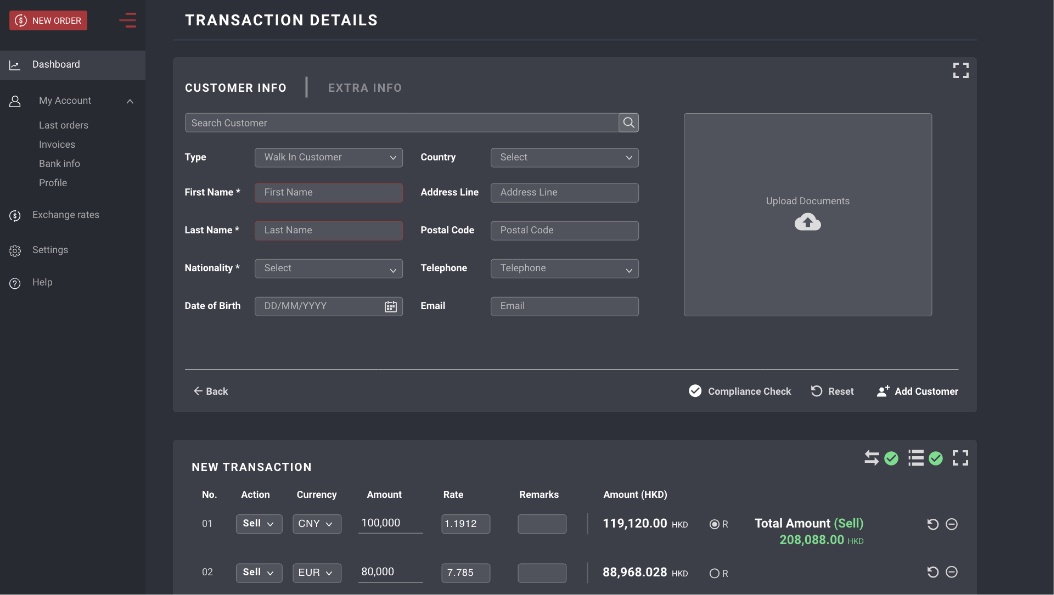Viewport: 1054px width, 595px height.
Task: Select the R radio button for row 02
Action: click(714, 573)
